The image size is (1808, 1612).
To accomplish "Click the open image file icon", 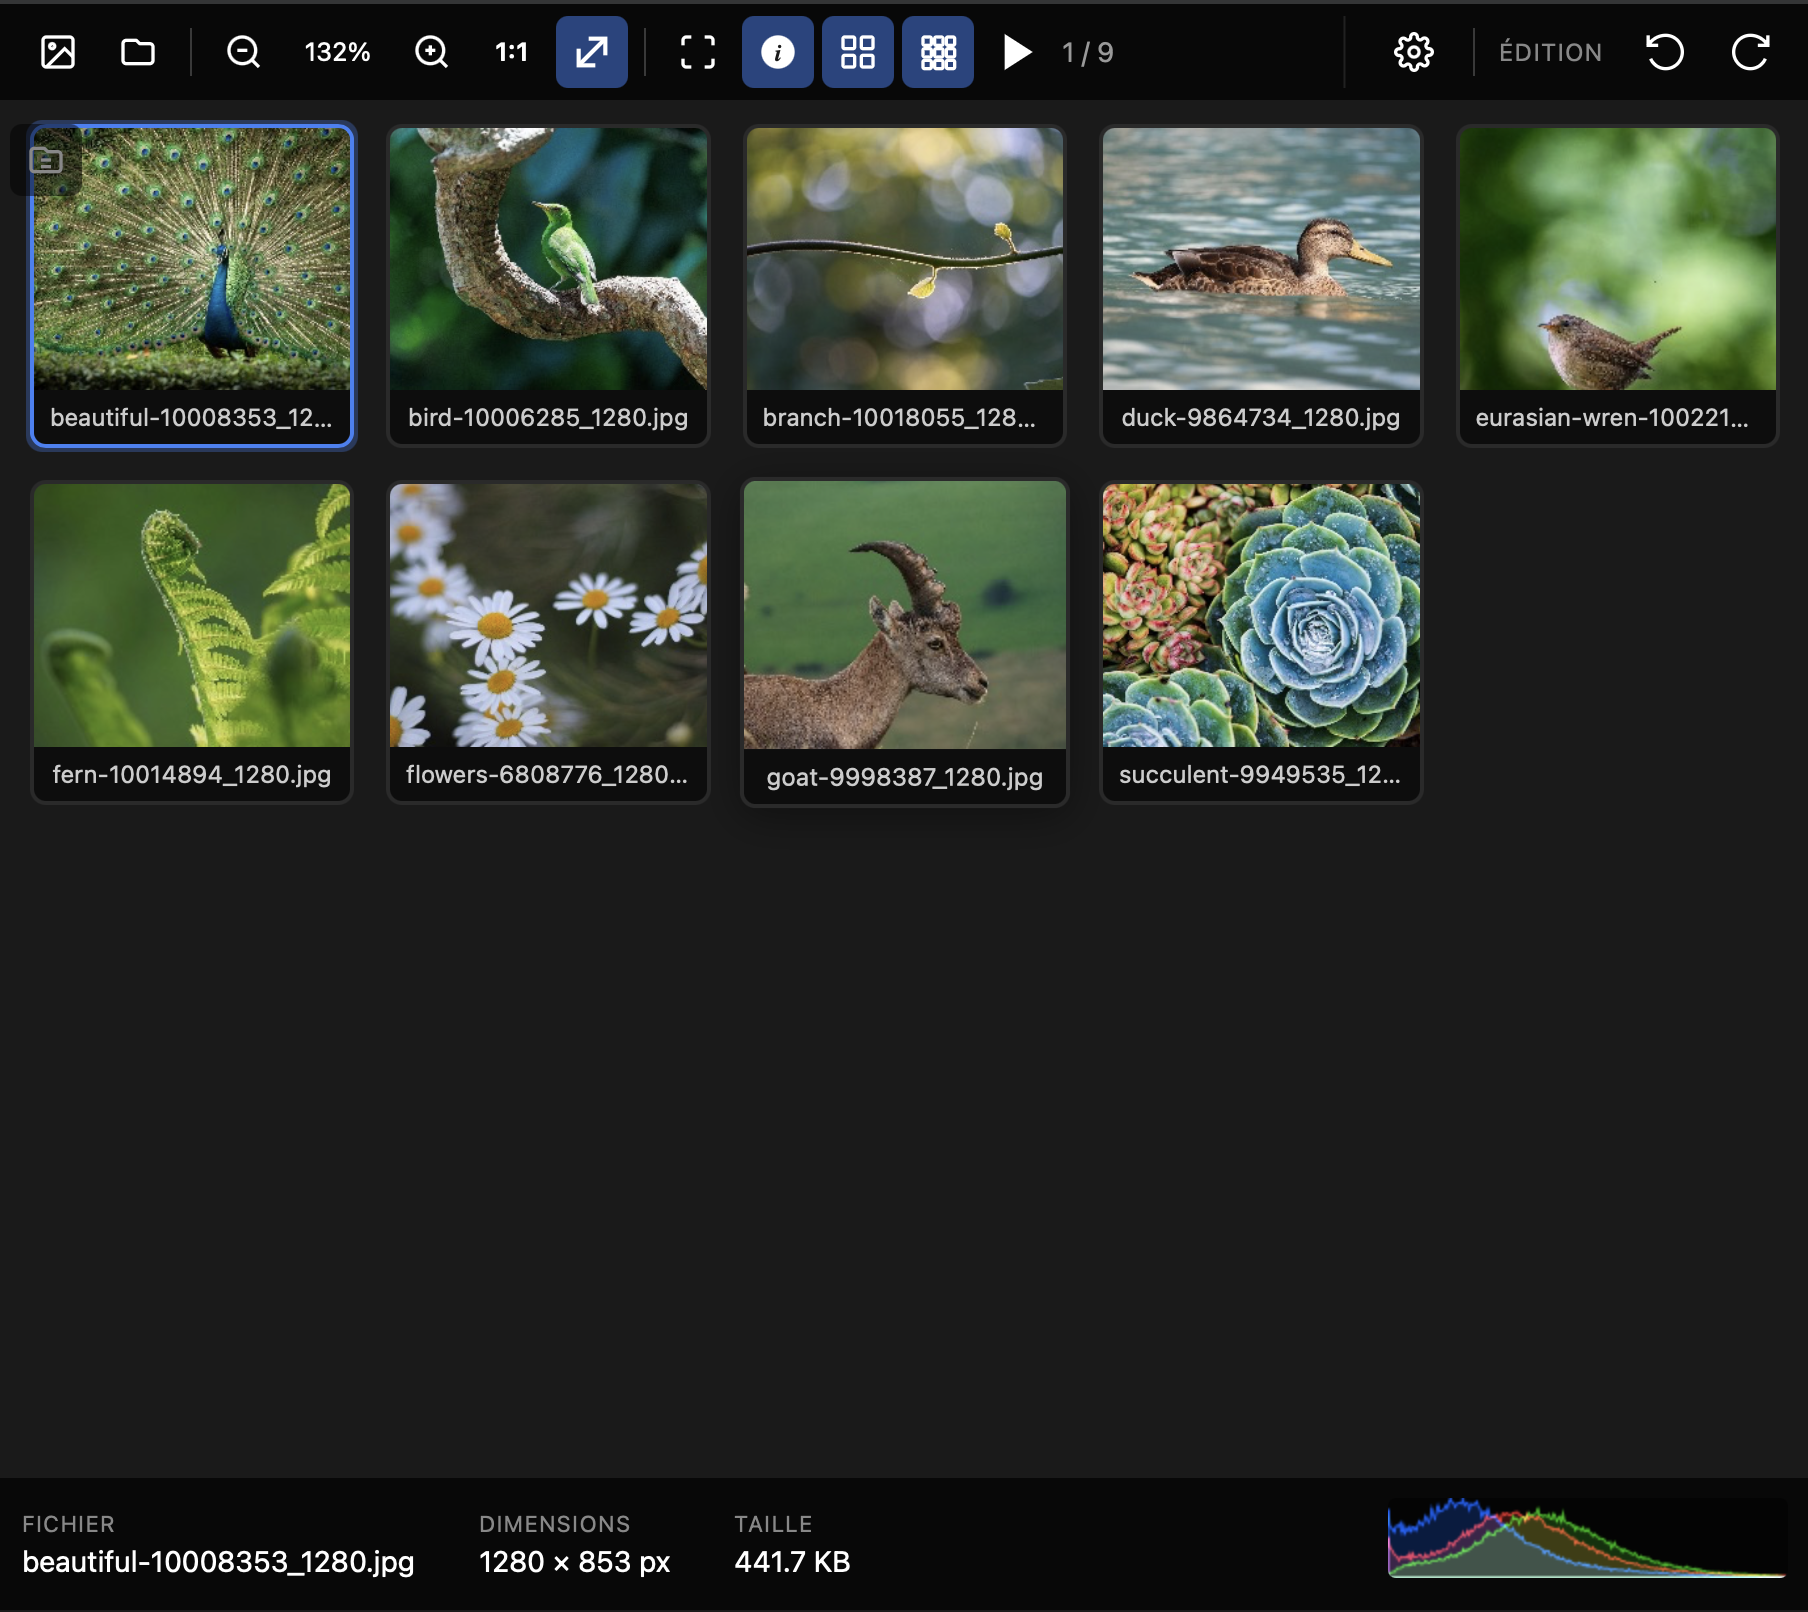I will click(58, 52).
